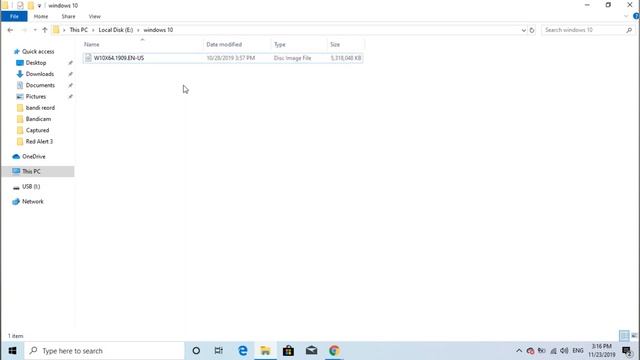Open the View ribbon tab

point(94,16)
